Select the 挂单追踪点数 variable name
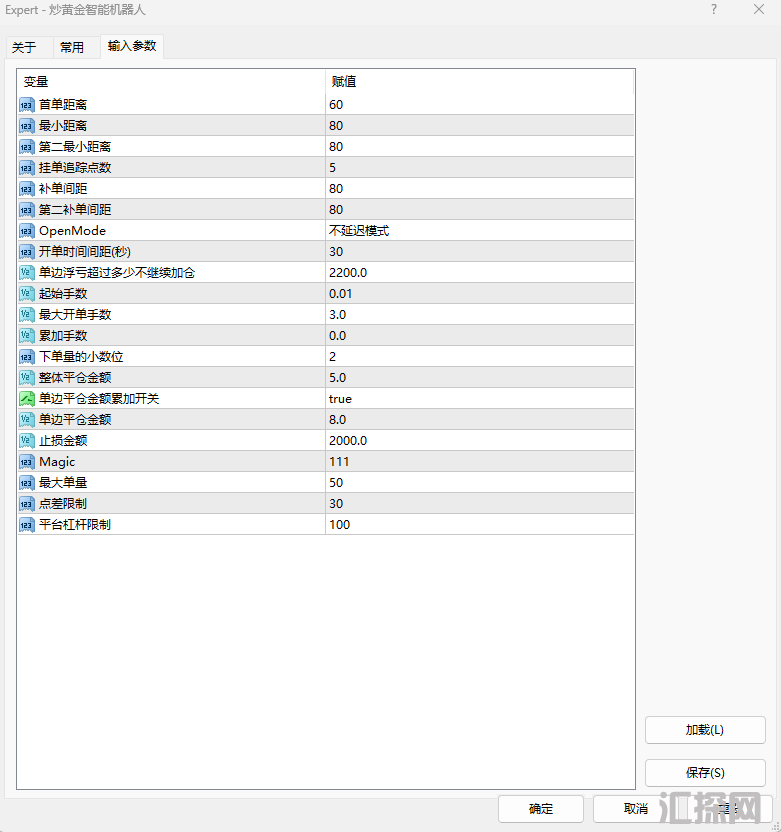Image resolution: width=781 pixels, height=832 pixels. (75, 168)
